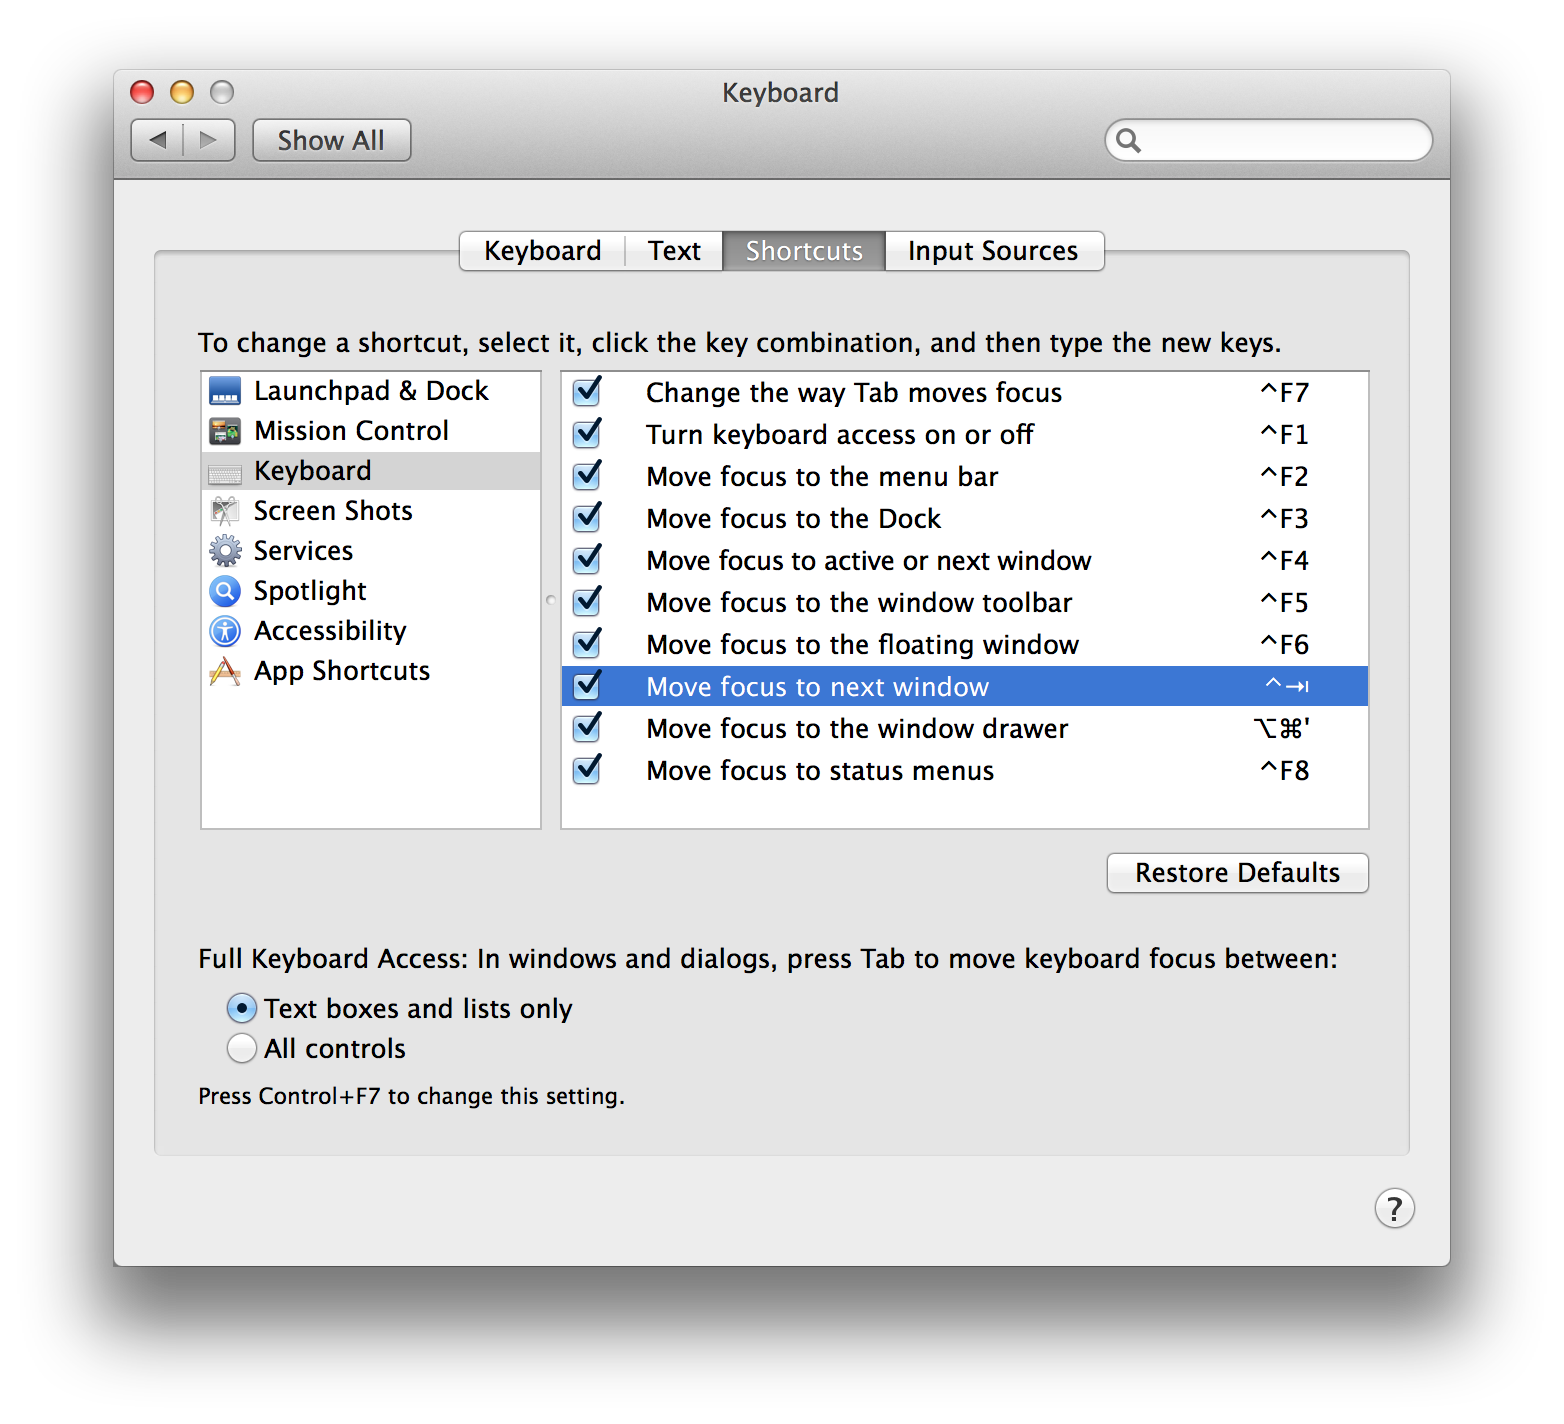Click the Option-Command-' shortcut value

(x=1282, y=728)
